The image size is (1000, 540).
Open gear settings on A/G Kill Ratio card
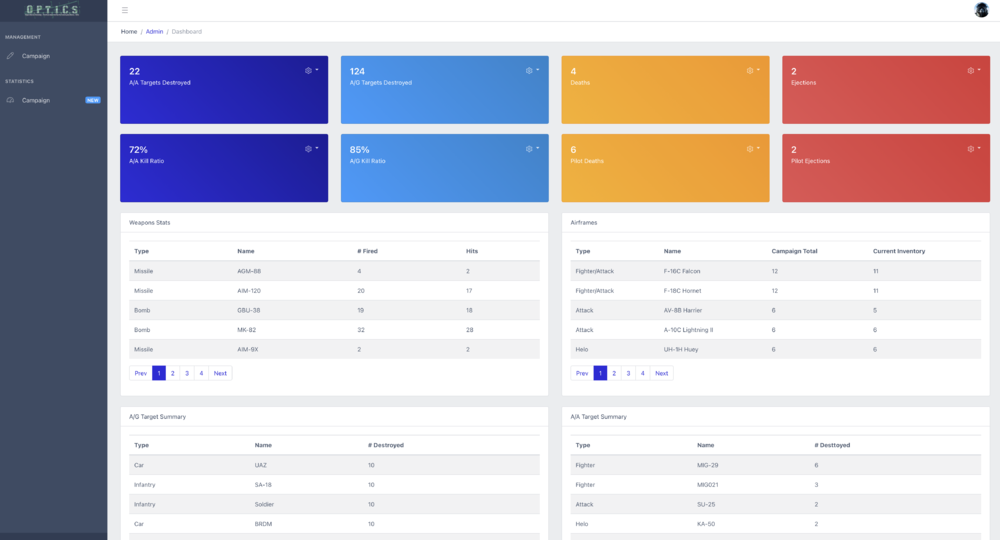pyautogui.click(x=532, y=149)
